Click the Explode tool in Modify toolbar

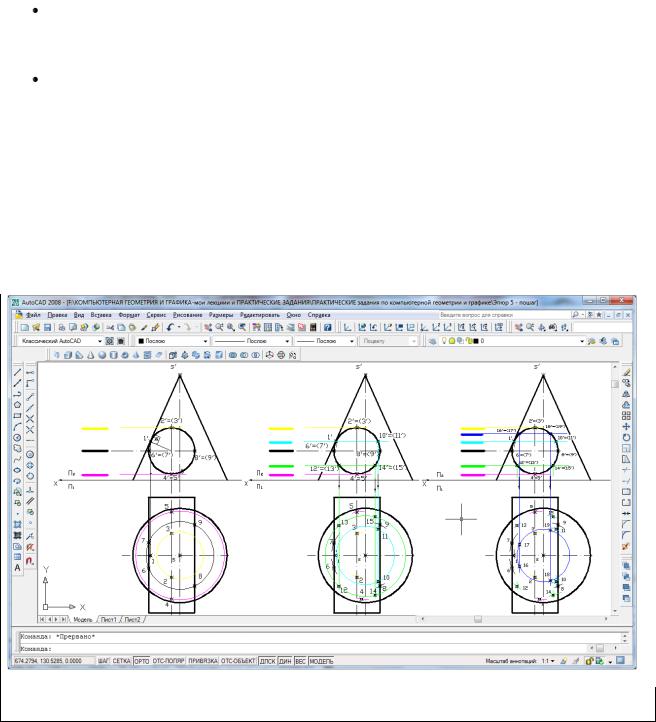(626, 547)
